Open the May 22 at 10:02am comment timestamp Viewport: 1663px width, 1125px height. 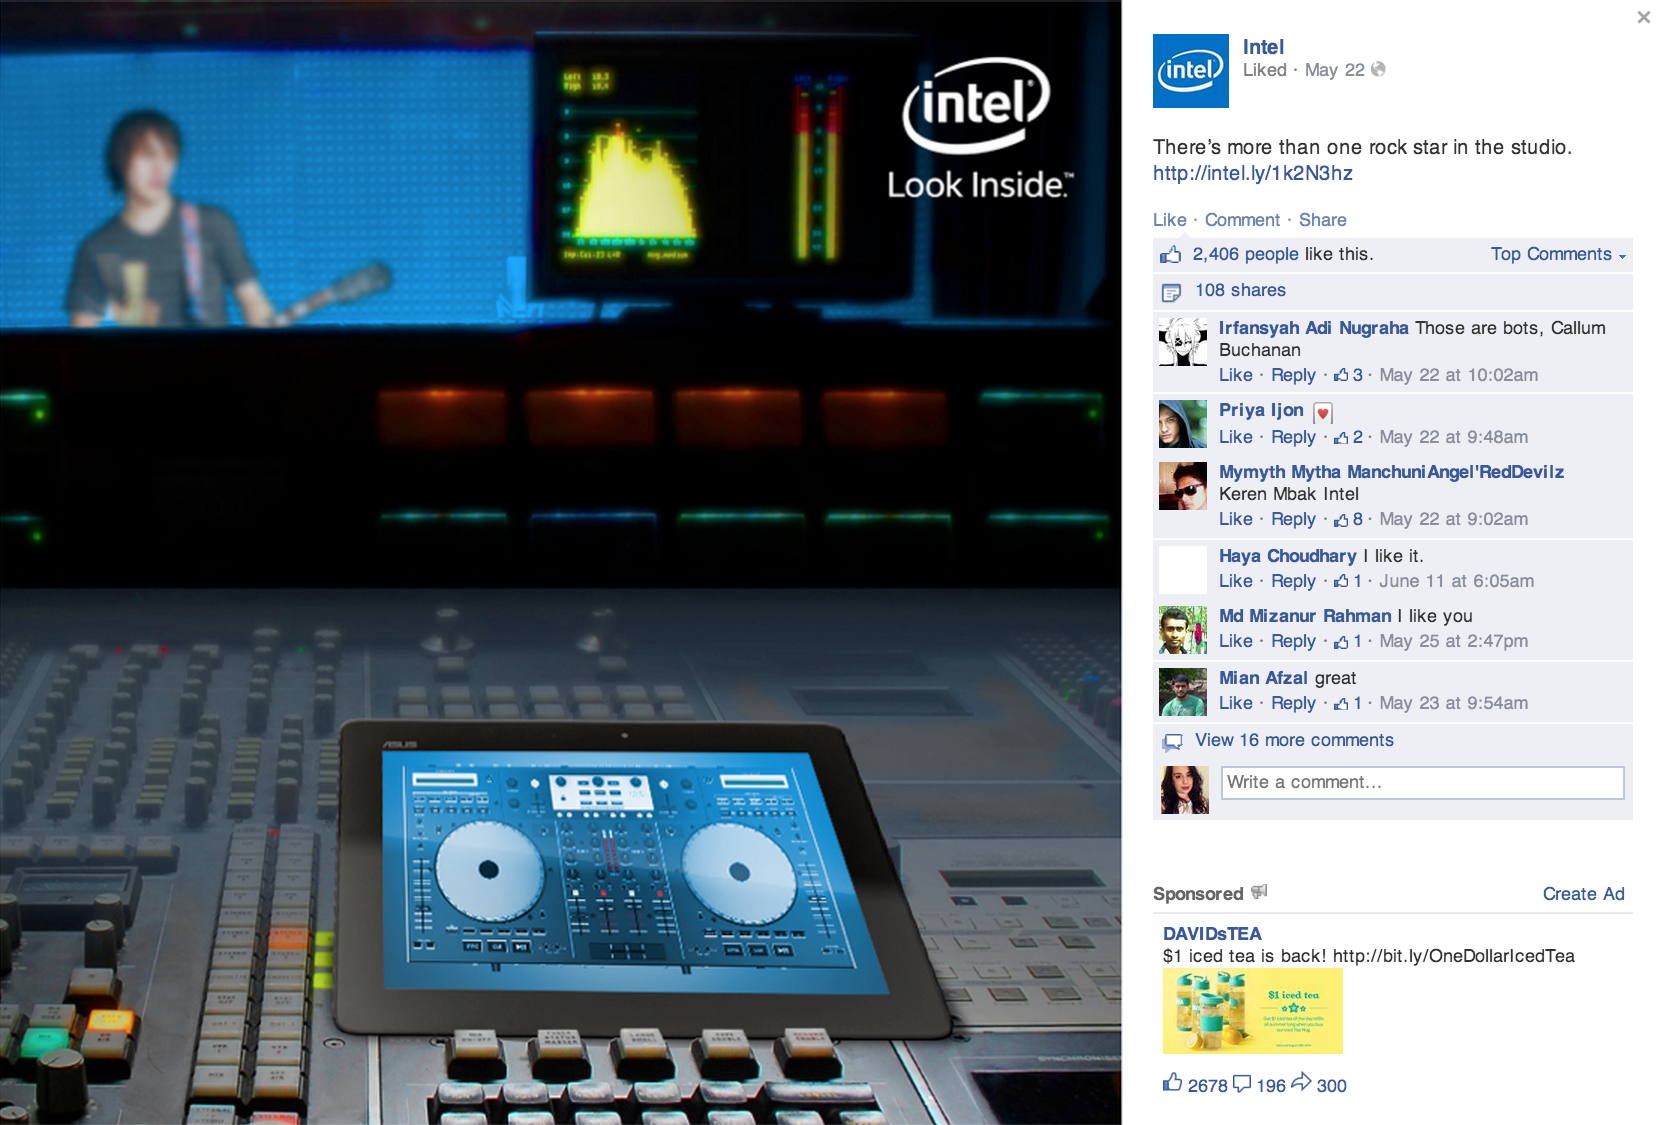1458,375
